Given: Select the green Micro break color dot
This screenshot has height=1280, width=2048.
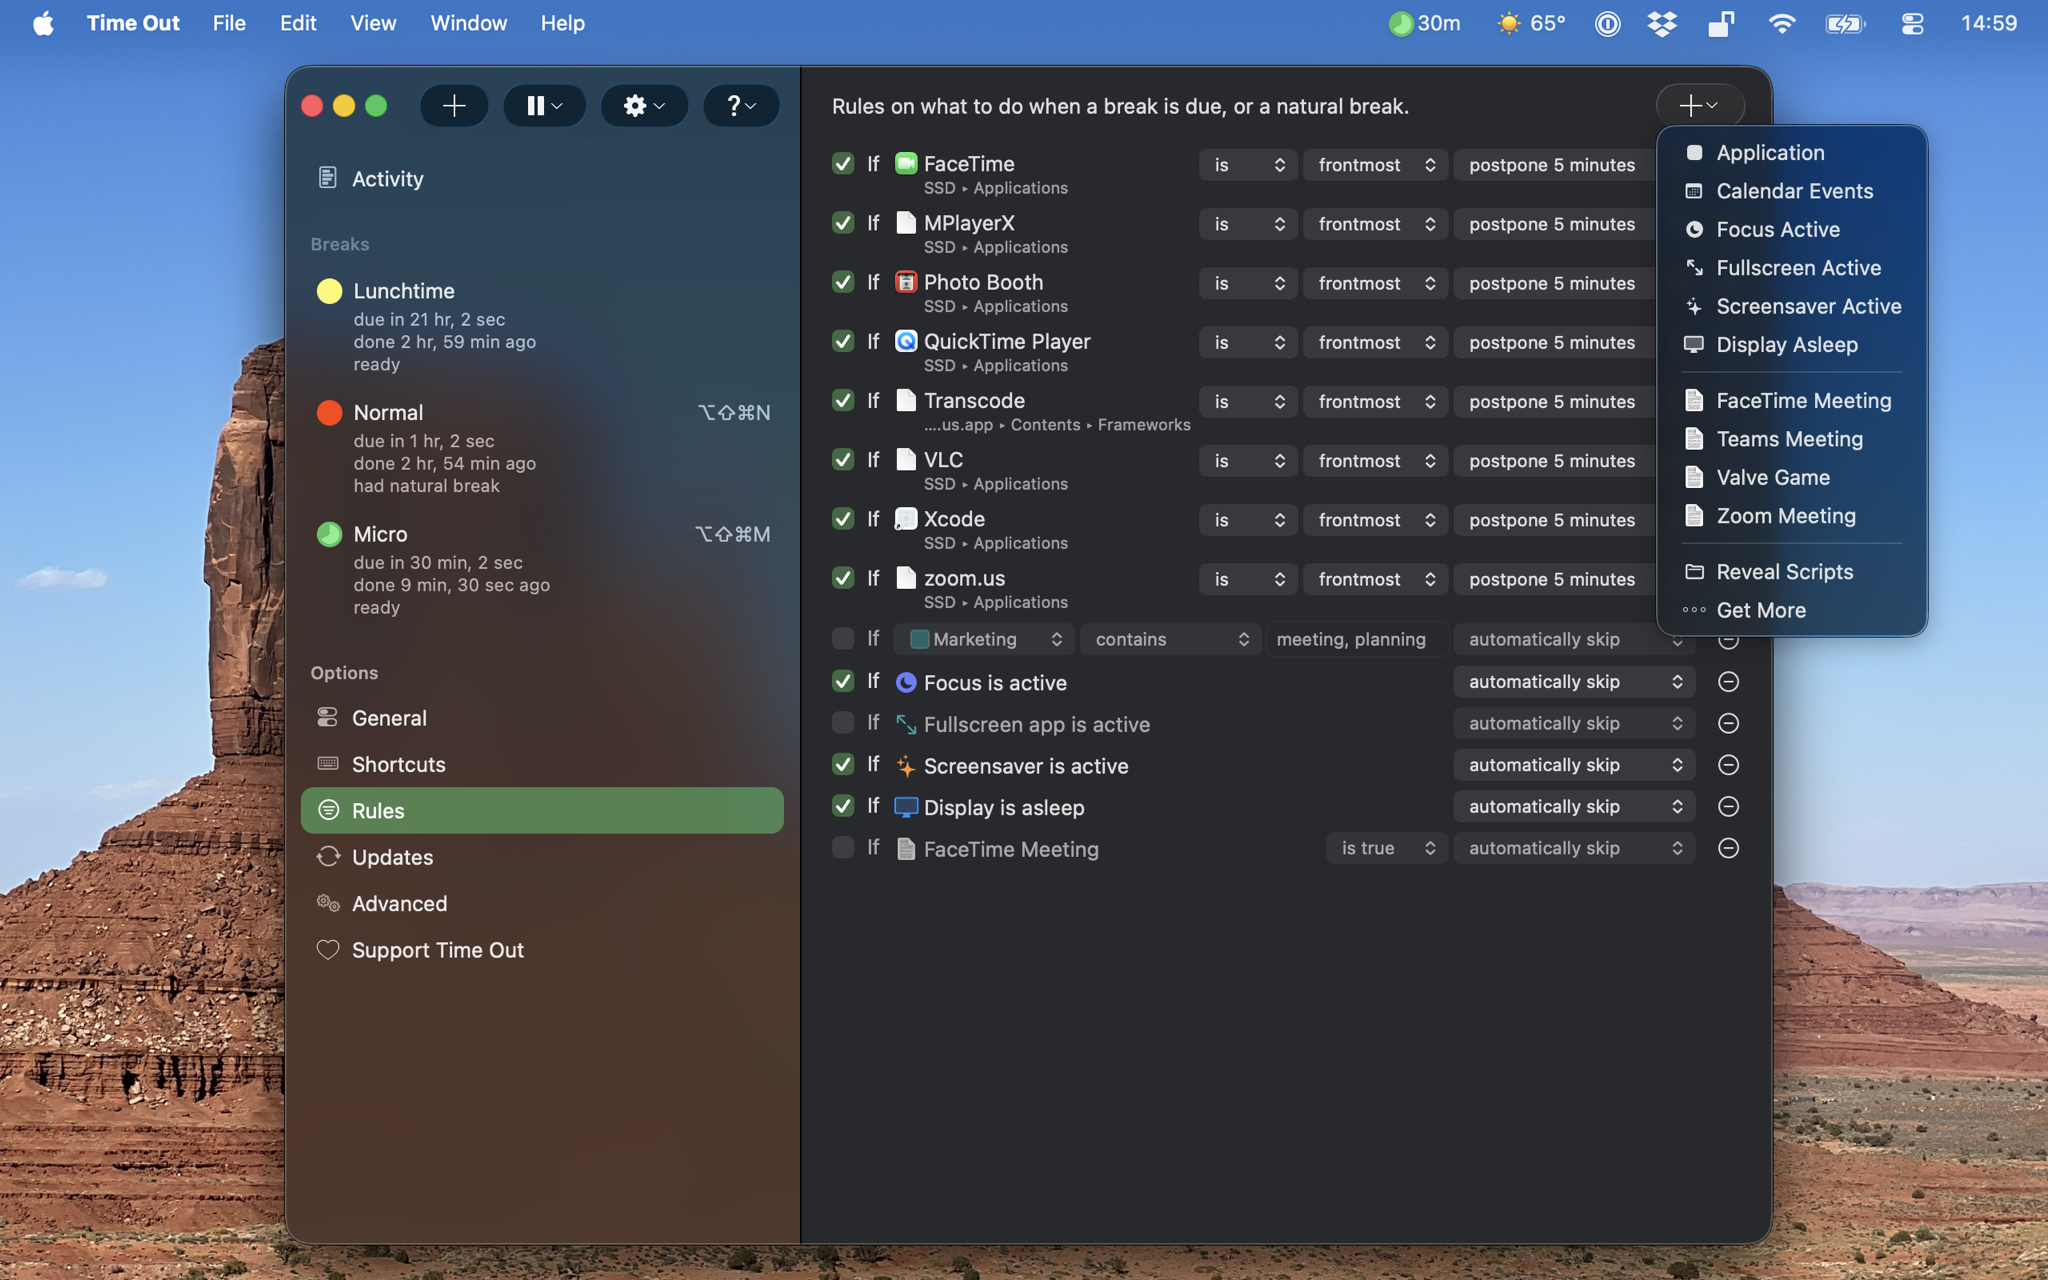Looking at the screenshot, I should point(329,534).
